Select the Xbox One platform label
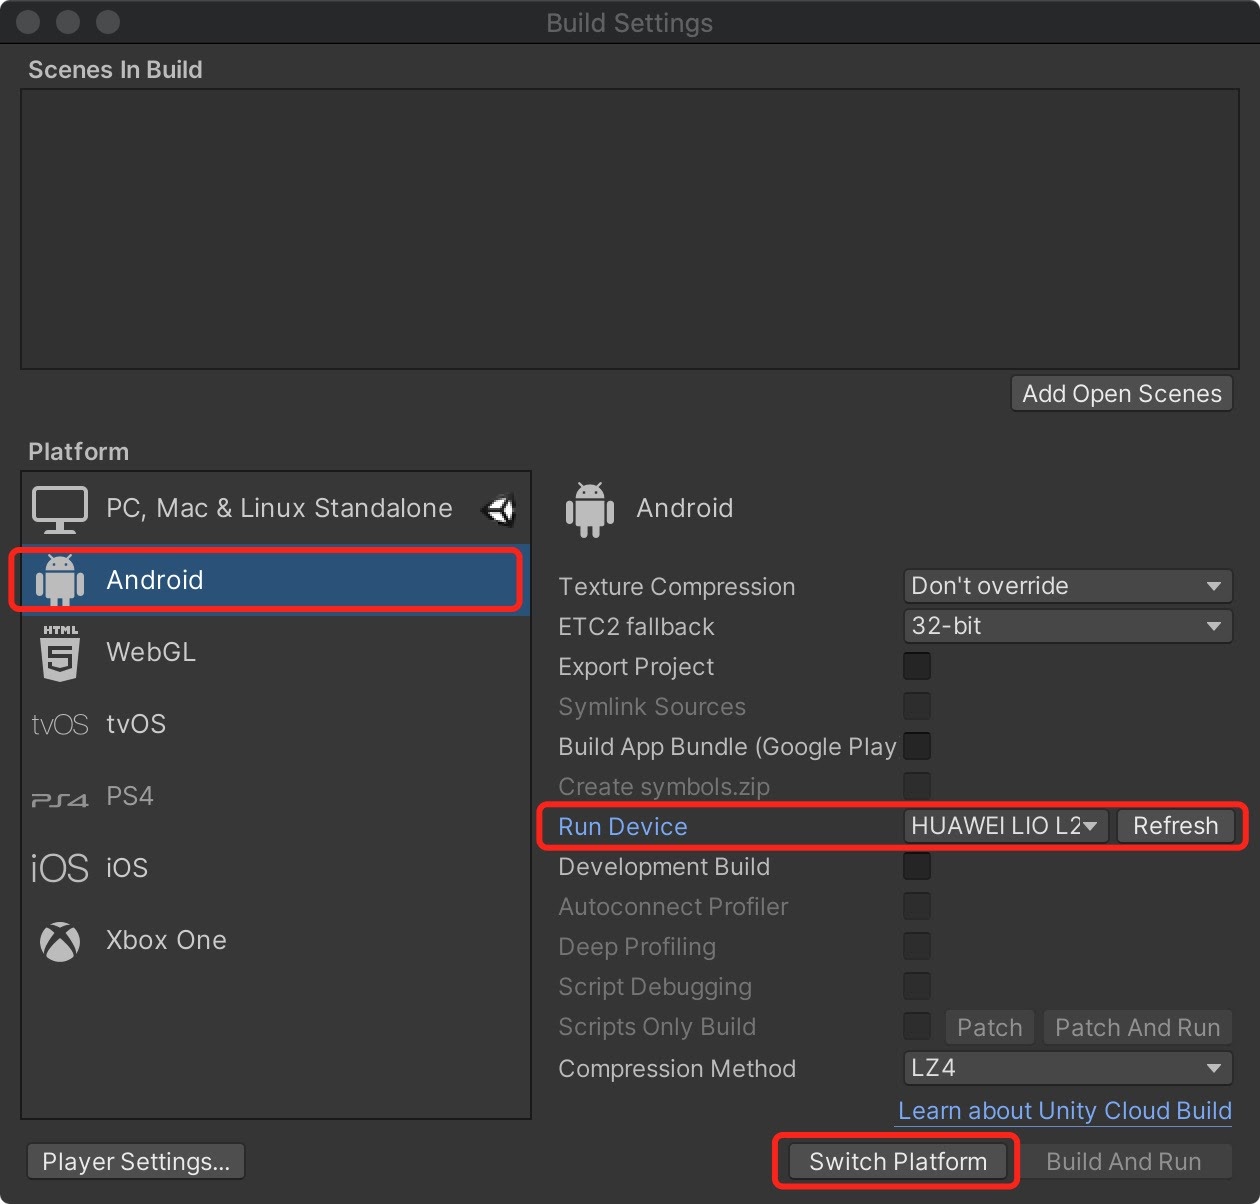1260x1204 pixels. [x=166, y=940]
